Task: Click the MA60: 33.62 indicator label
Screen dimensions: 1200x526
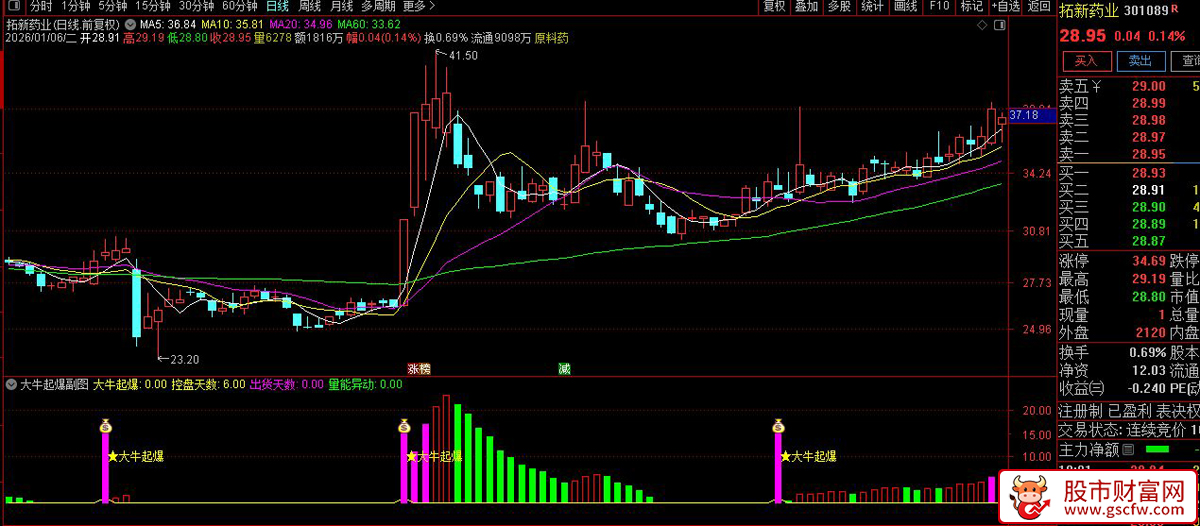Action: coord(369,23)
